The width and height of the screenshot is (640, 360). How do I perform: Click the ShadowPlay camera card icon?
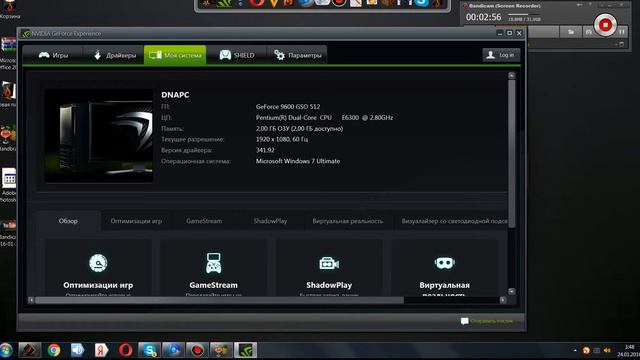(329, 263)
